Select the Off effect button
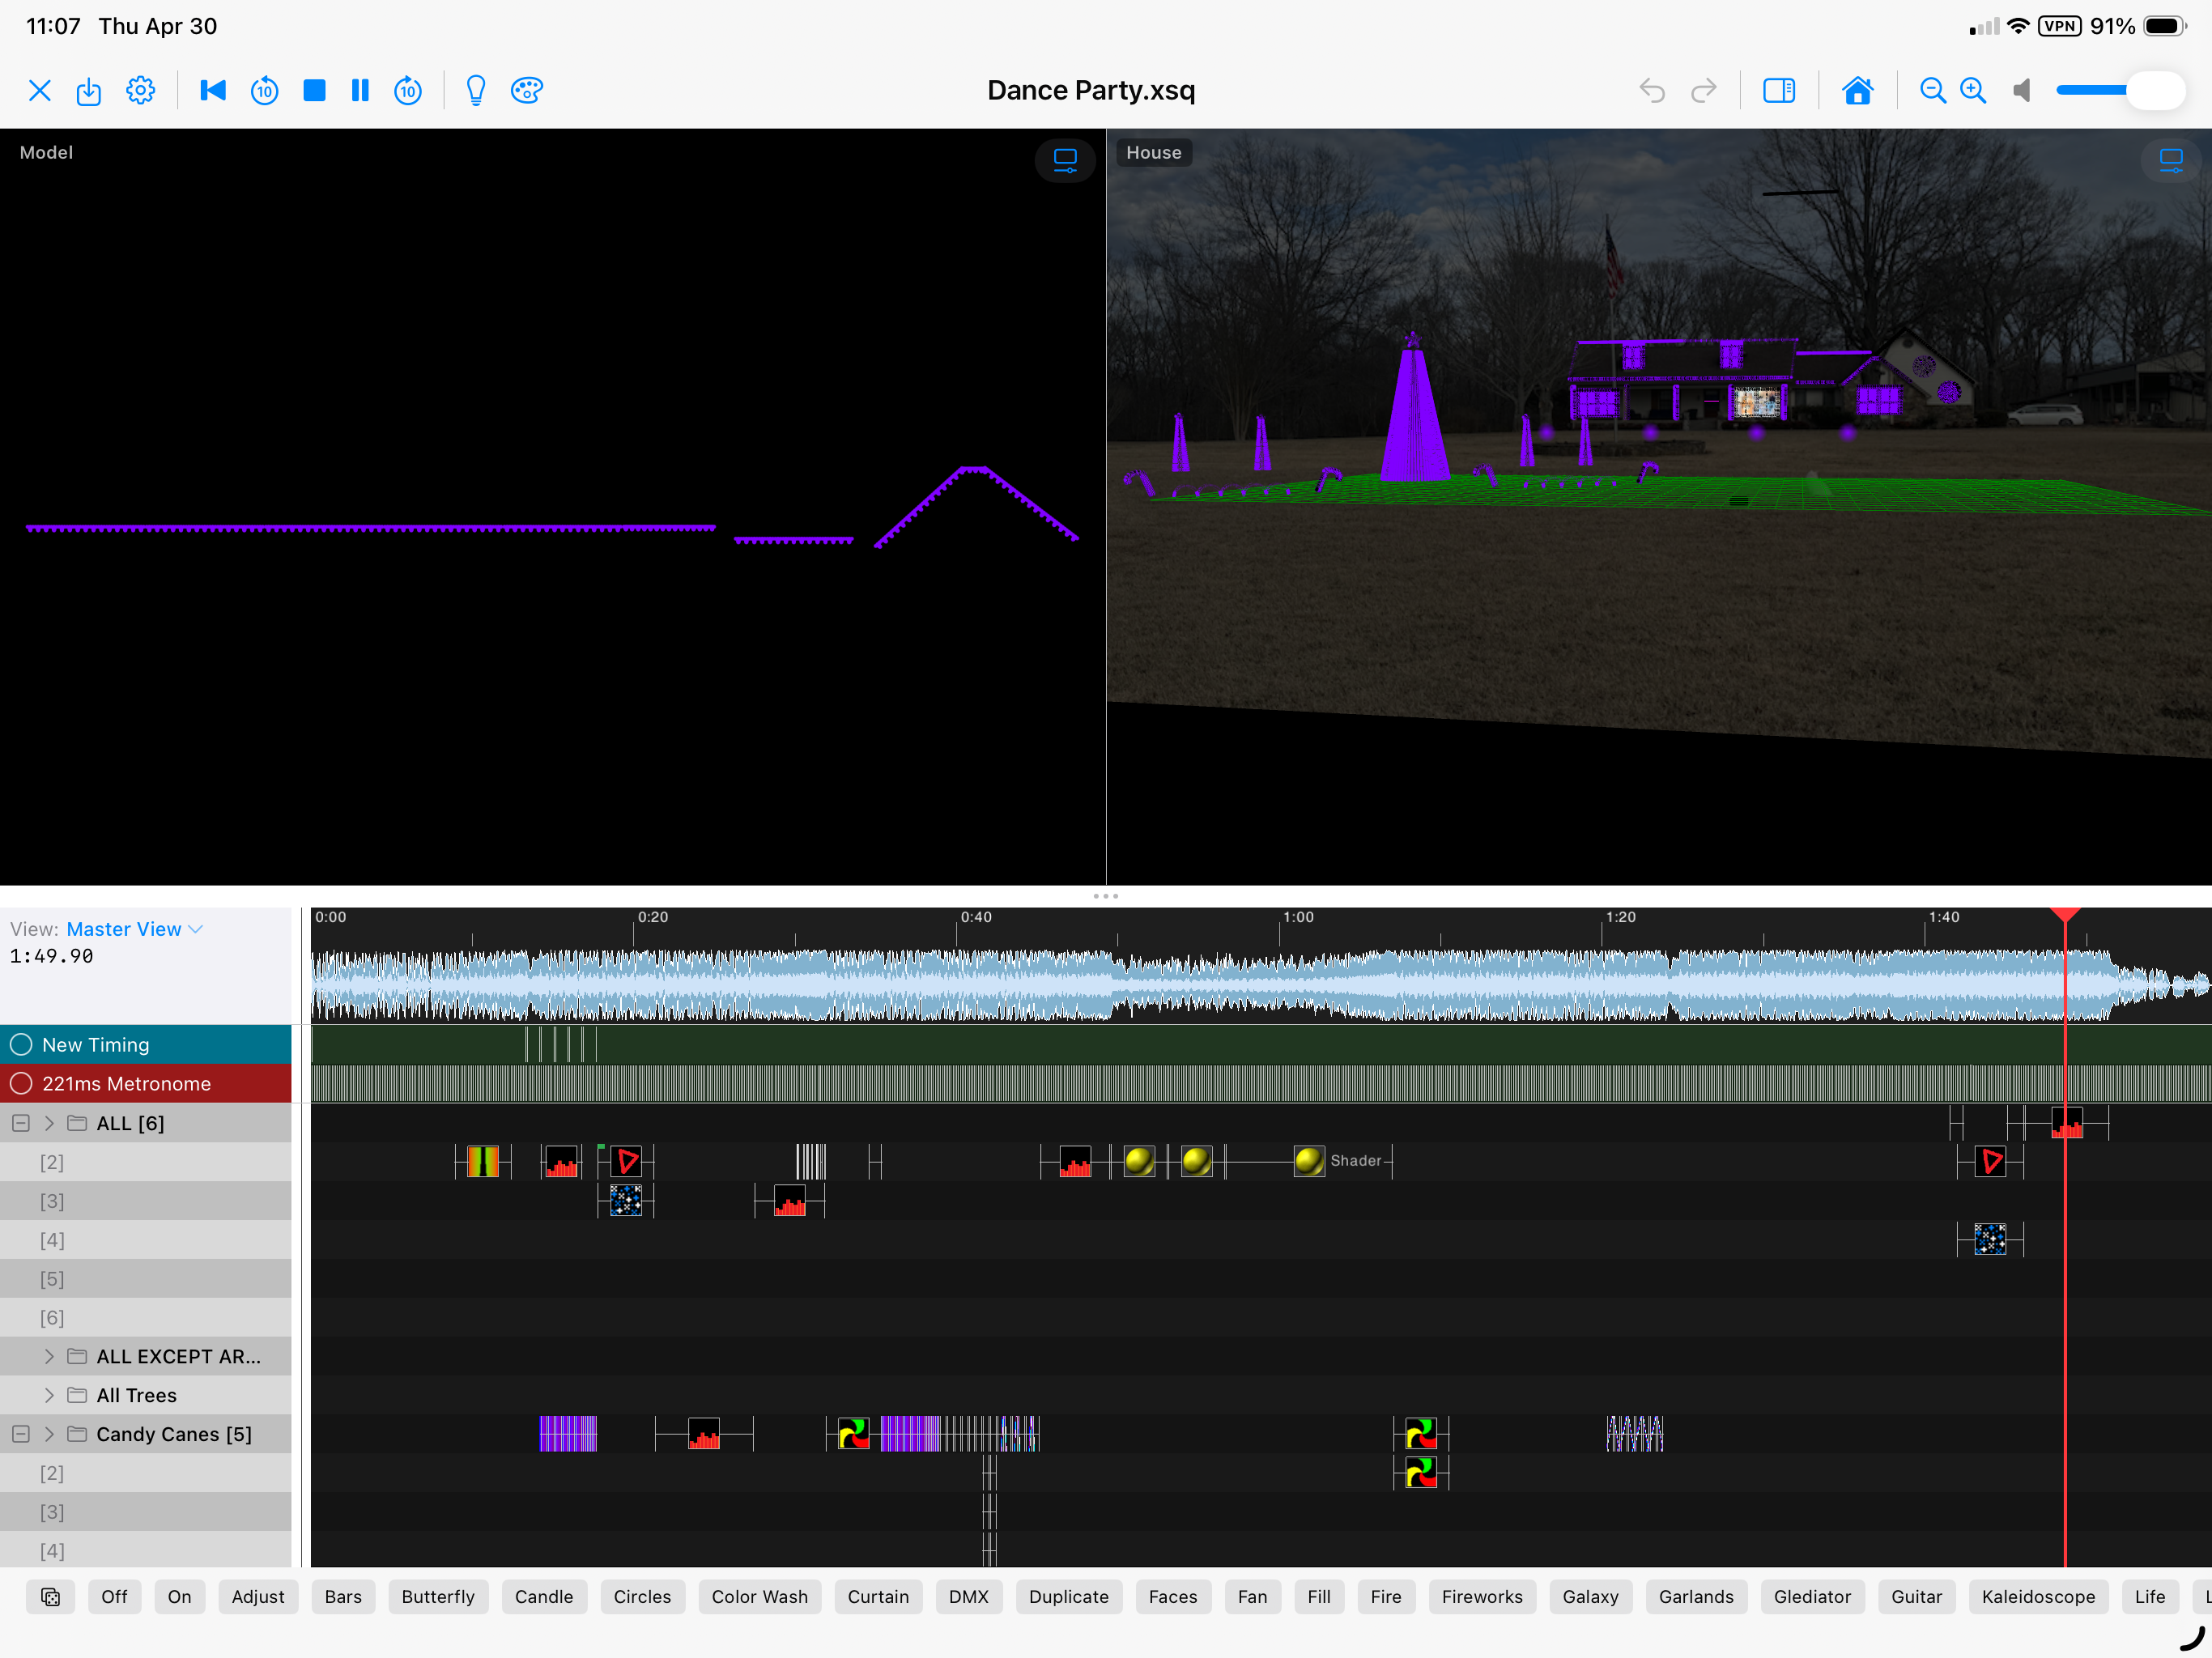 [x=114, y=1597]
